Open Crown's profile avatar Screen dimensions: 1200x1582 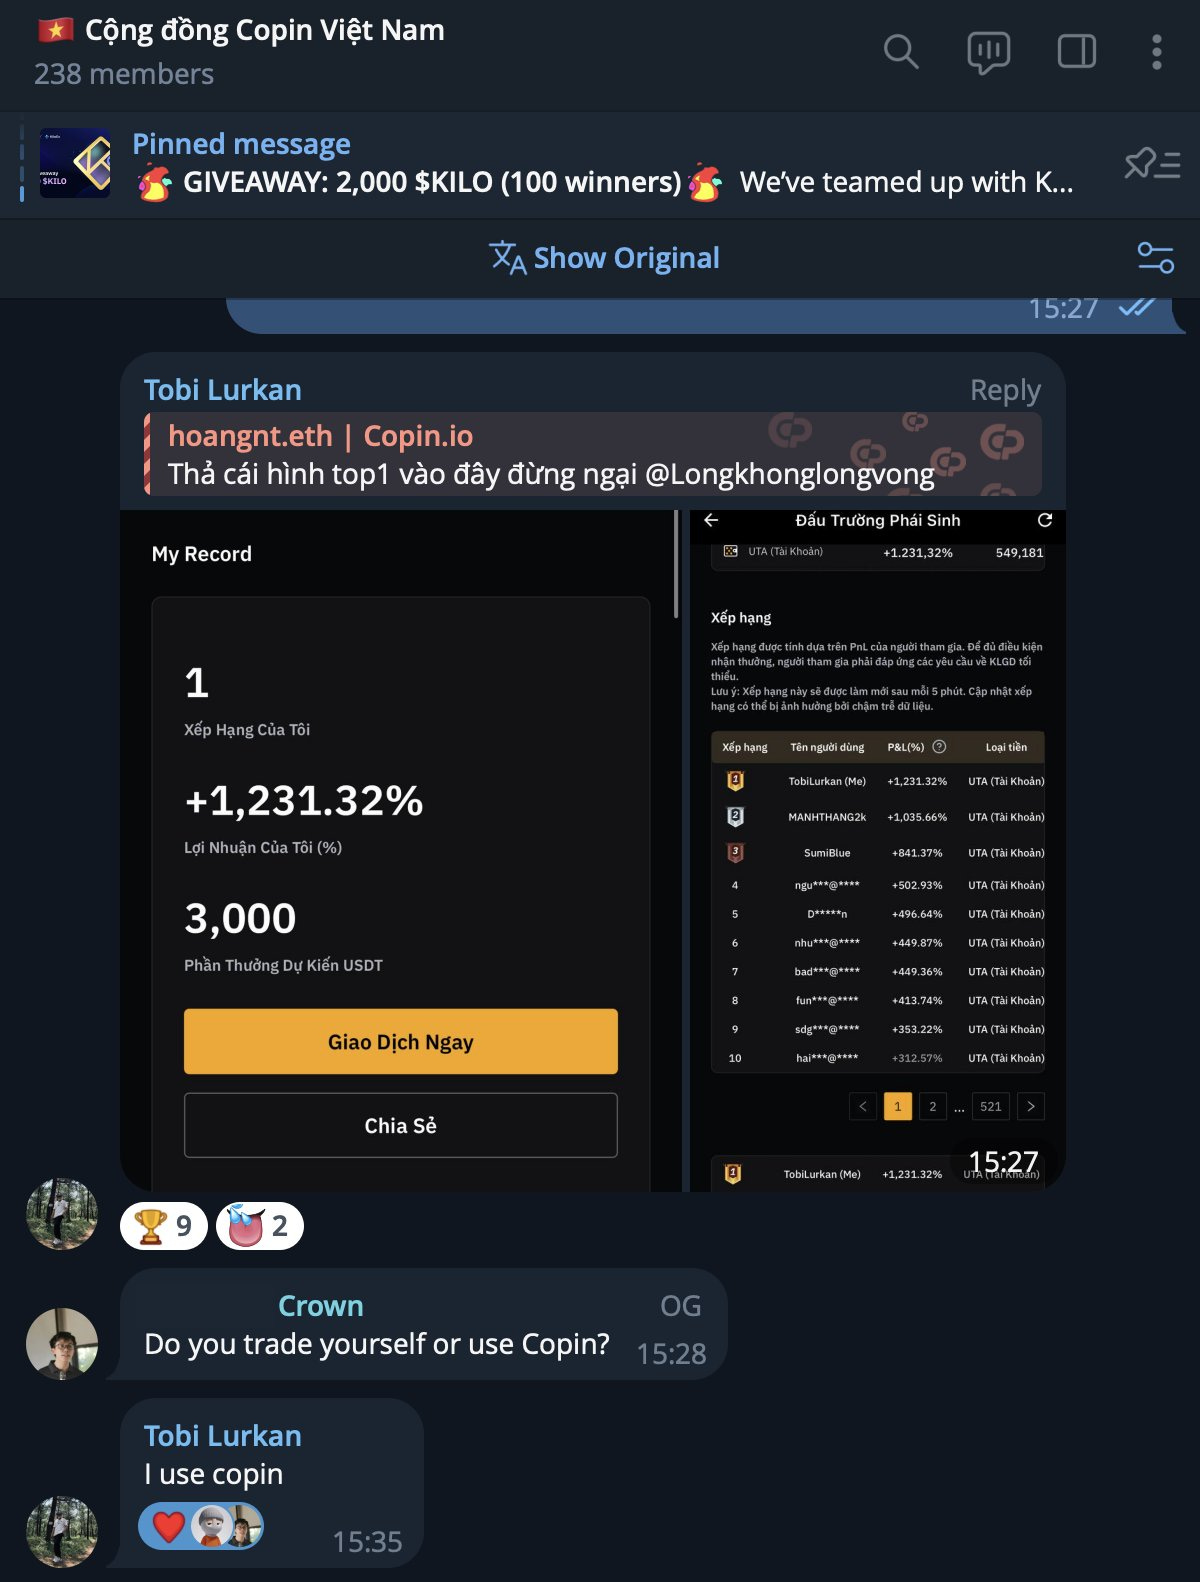(x=62, y=1344)
